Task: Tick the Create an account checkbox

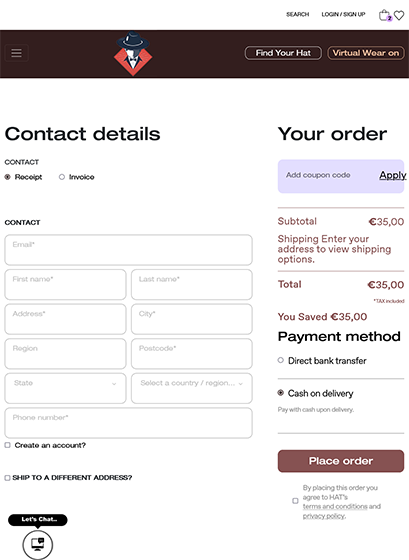Action: (x=8, y=445)
